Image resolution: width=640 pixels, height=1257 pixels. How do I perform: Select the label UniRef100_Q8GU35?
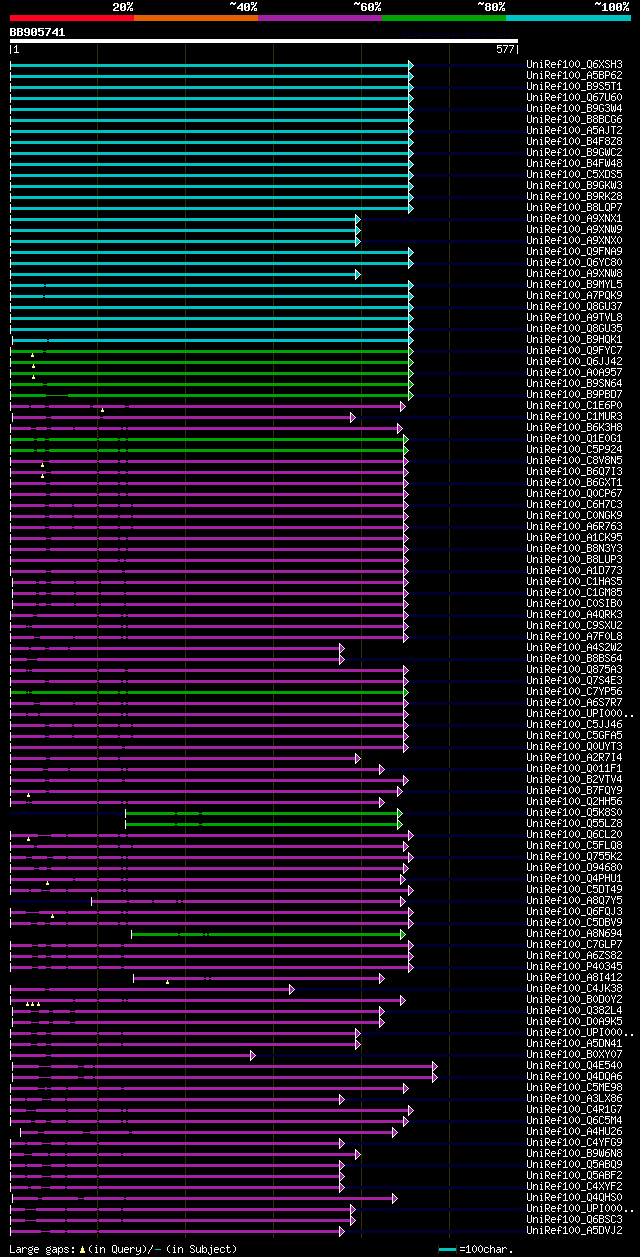[574, 328]
